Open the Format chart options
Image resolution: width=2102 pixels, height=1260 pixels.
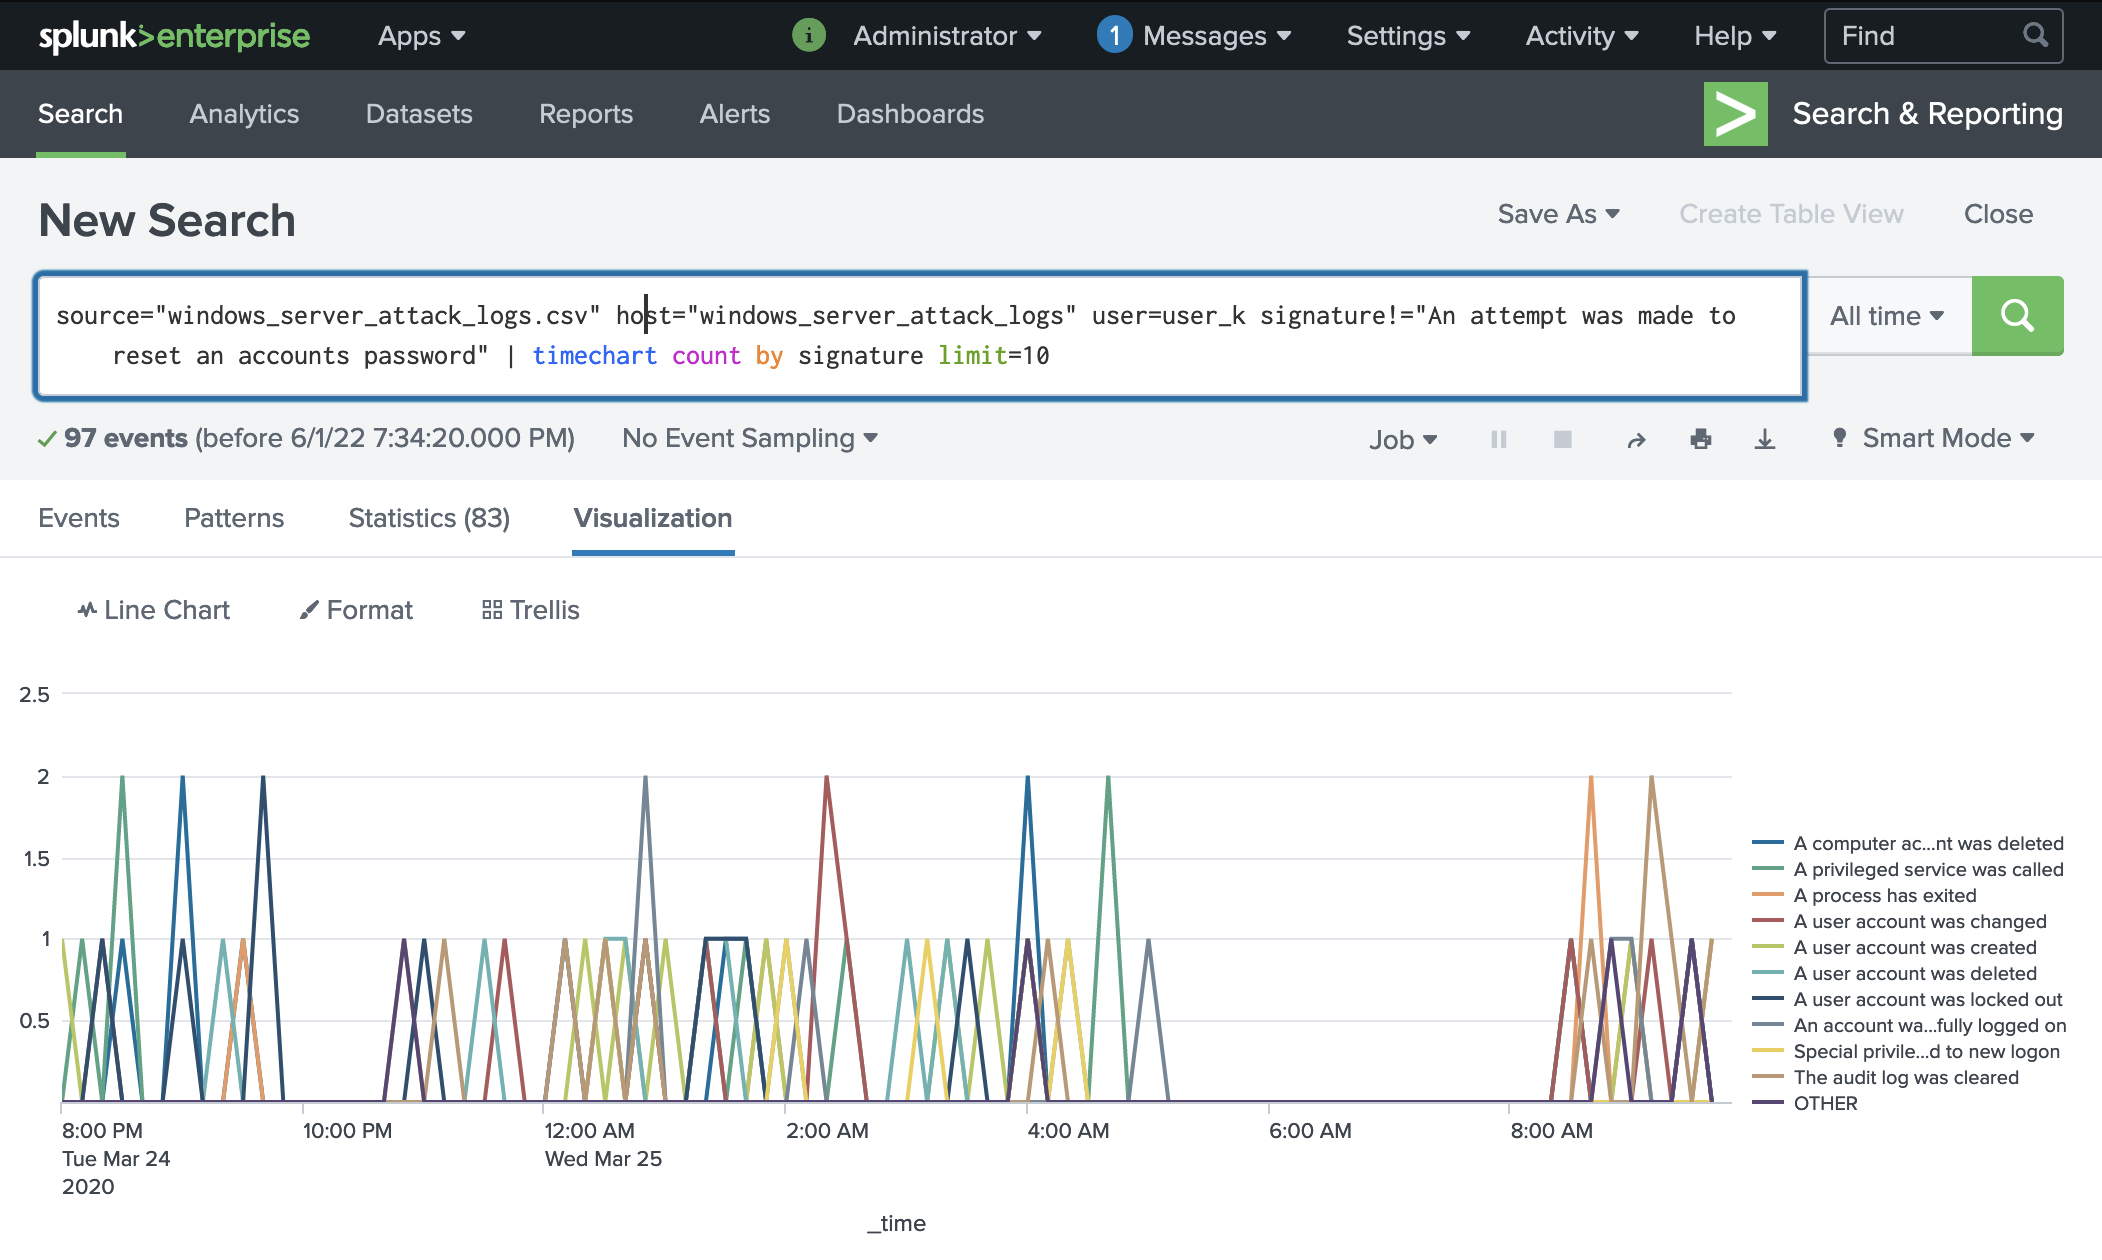[x=356, y=610]
